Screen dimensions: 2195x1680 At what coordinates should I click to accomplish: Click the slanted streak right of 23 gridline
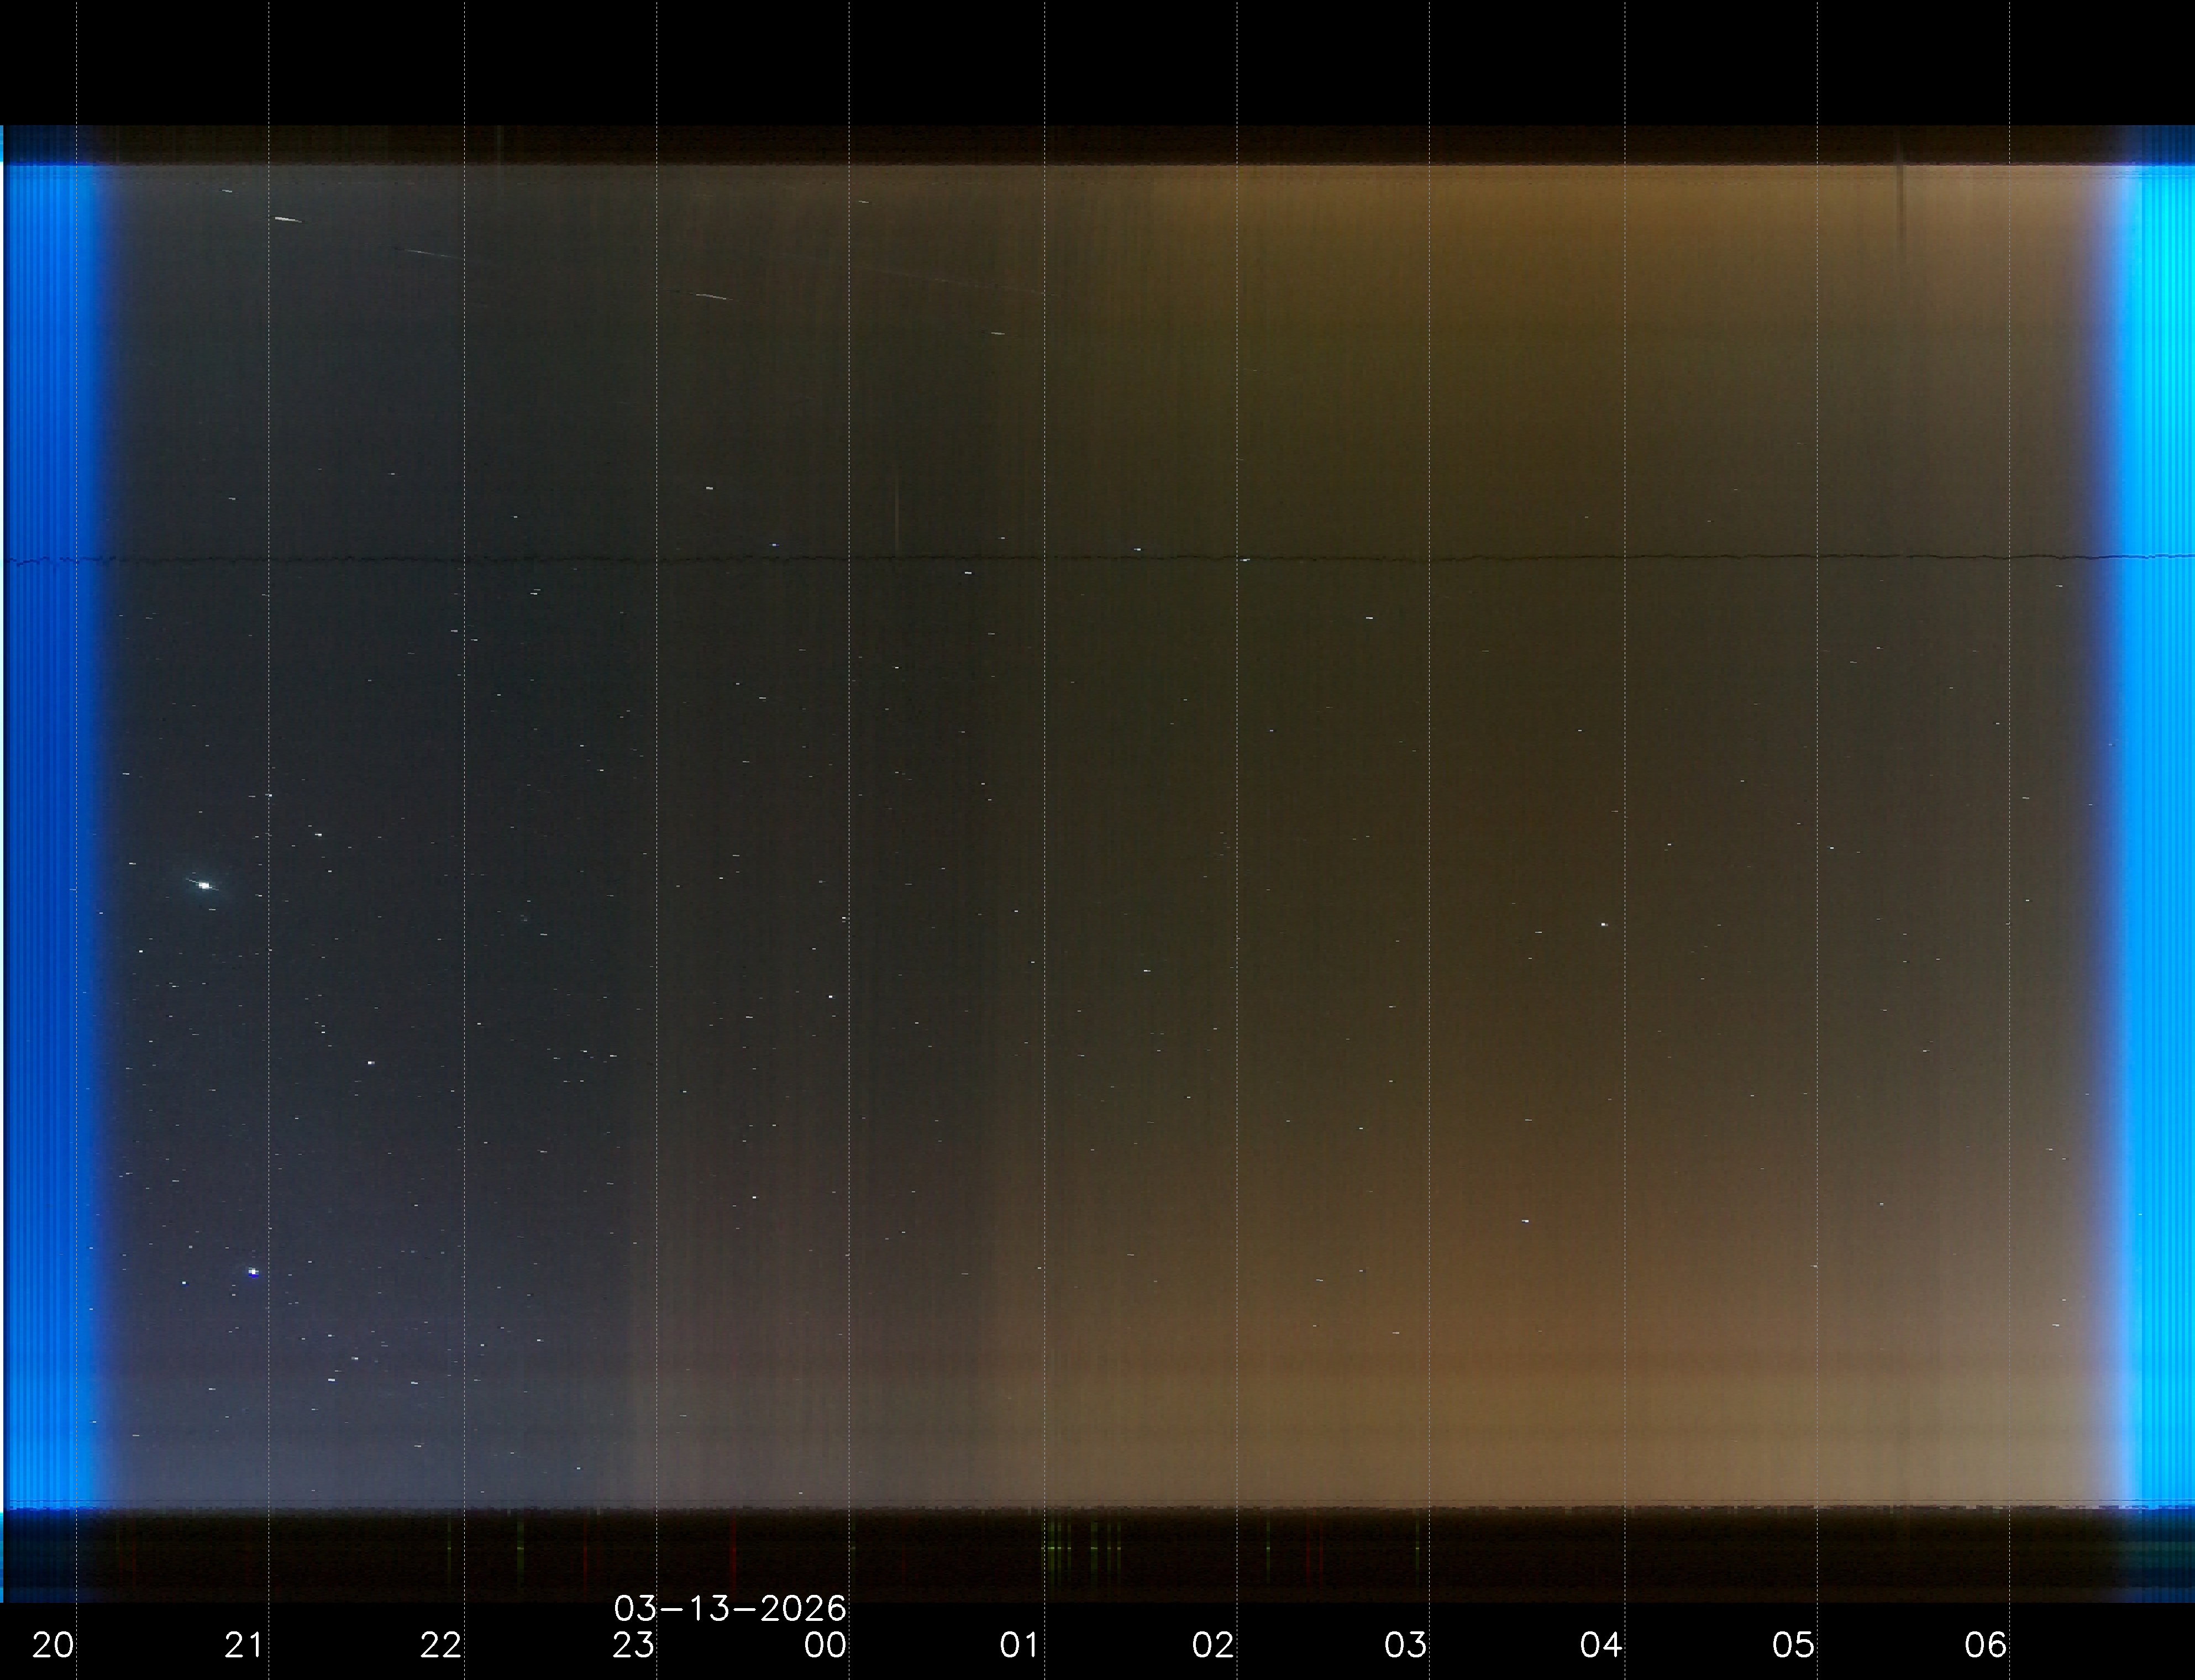click(712, 296)
